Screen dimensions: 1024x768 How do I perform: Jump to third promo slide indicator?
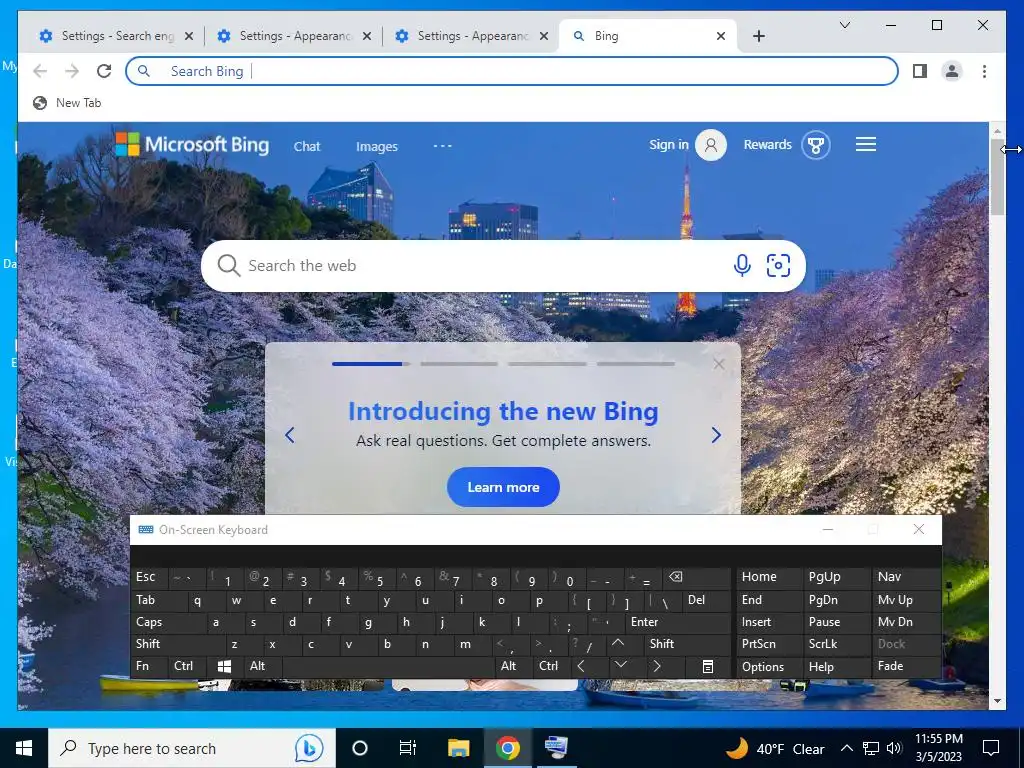click(x=547, y=364)
